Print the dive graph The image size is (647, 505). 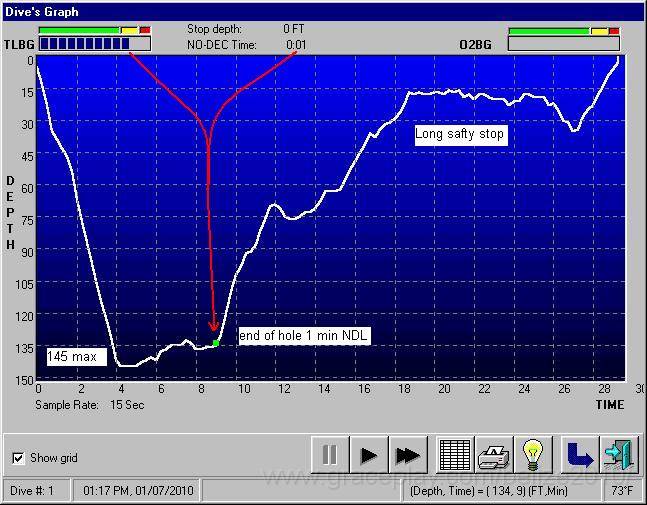[x=494, y=456]
